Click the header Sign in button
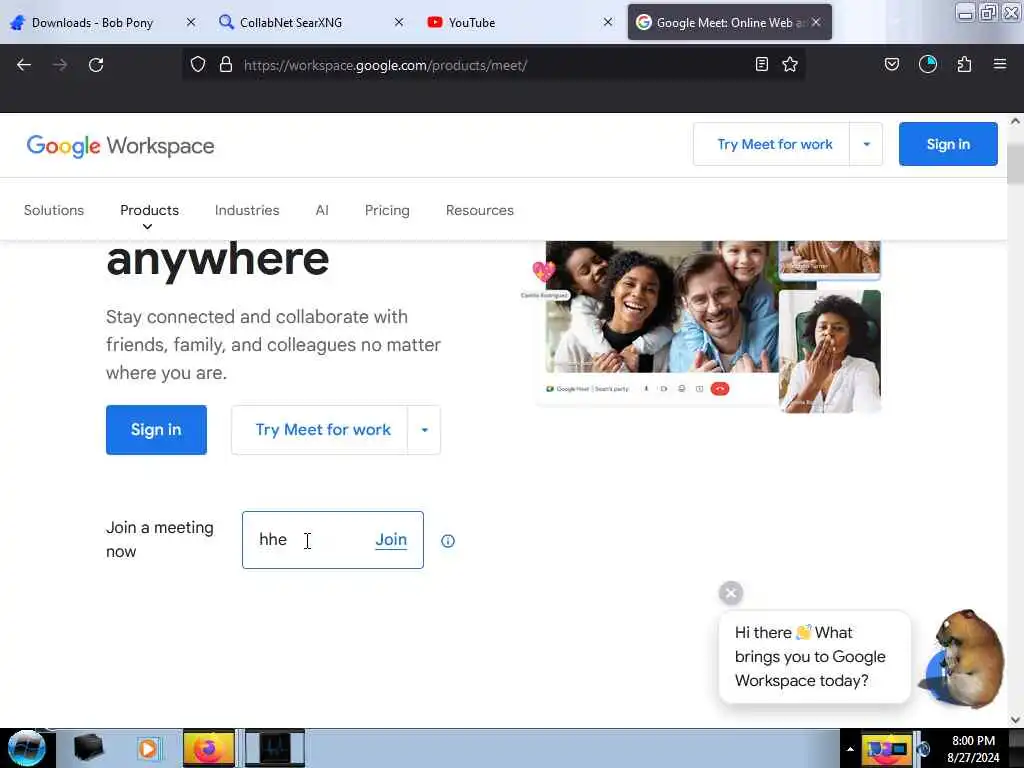The width and height of the screenshot is (1024, 768). [x=948, y=144]
